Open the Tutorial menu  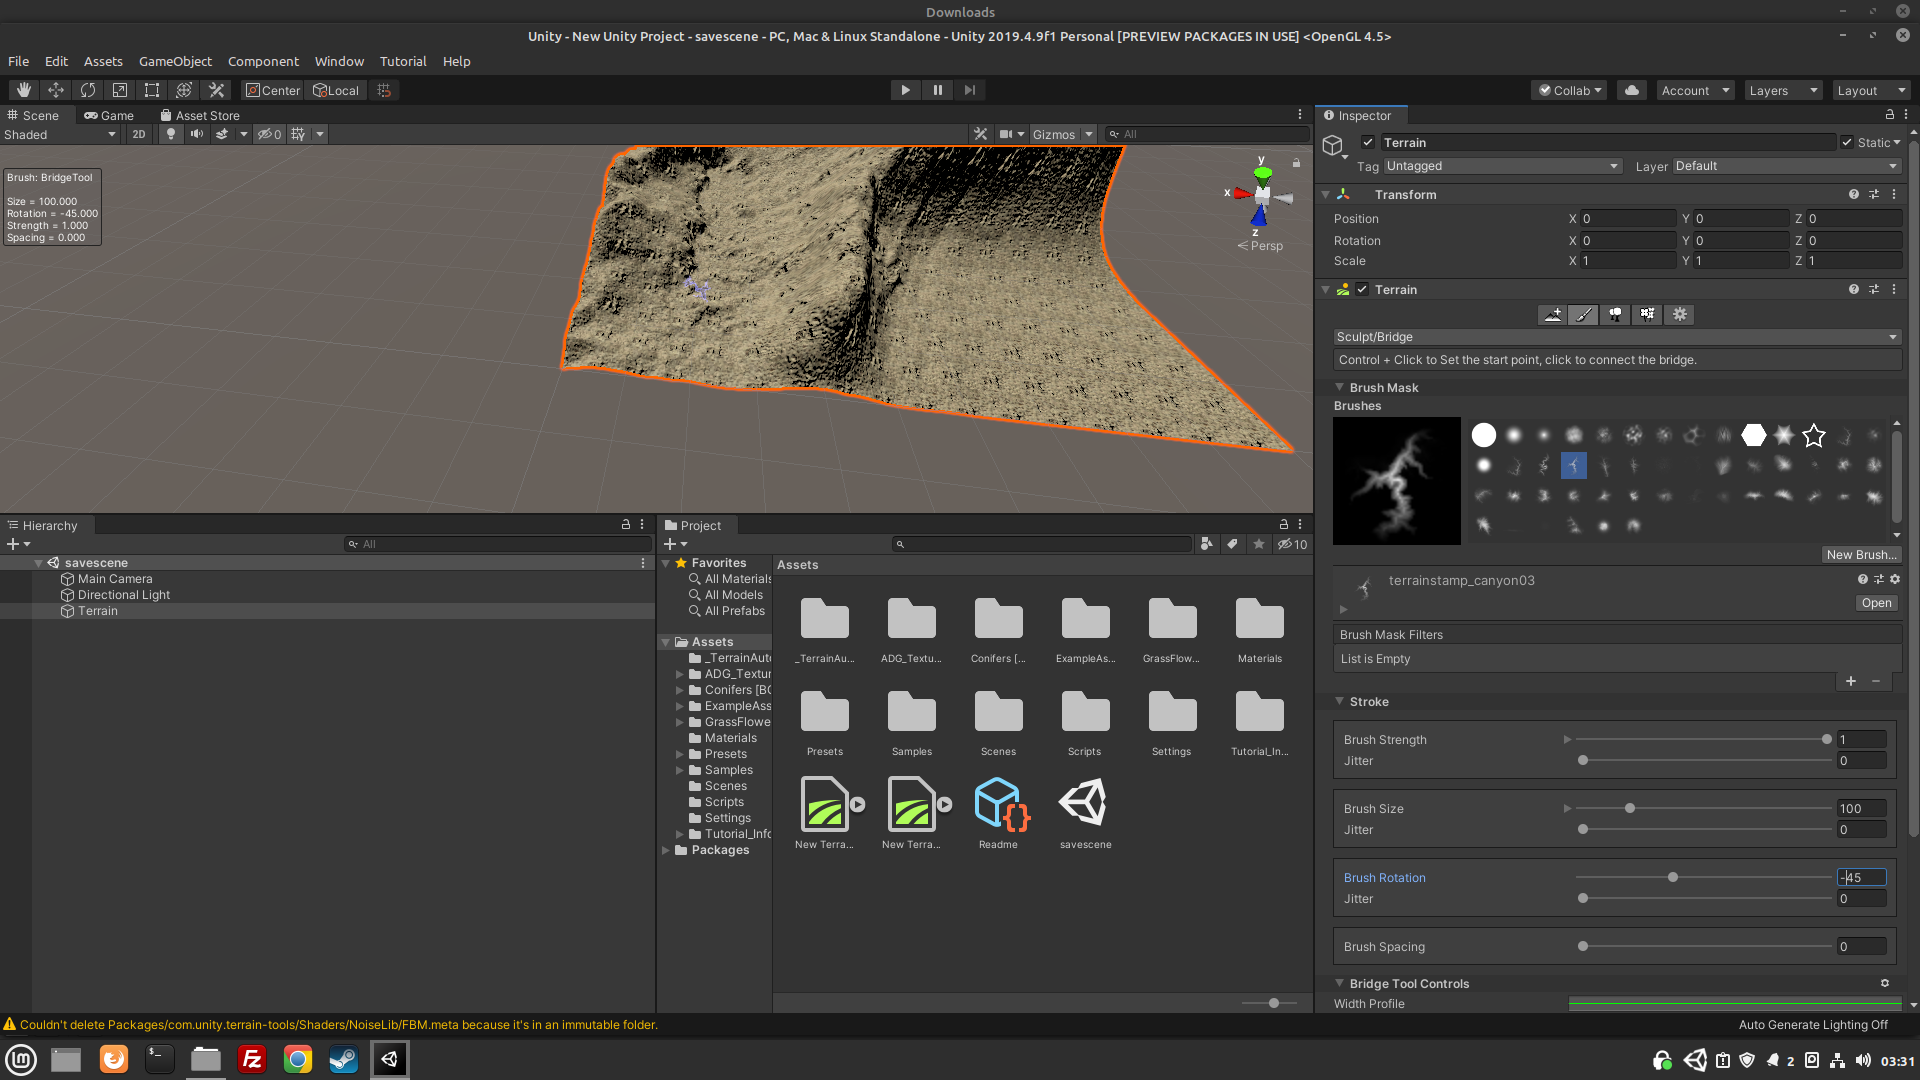pos(403,61)
